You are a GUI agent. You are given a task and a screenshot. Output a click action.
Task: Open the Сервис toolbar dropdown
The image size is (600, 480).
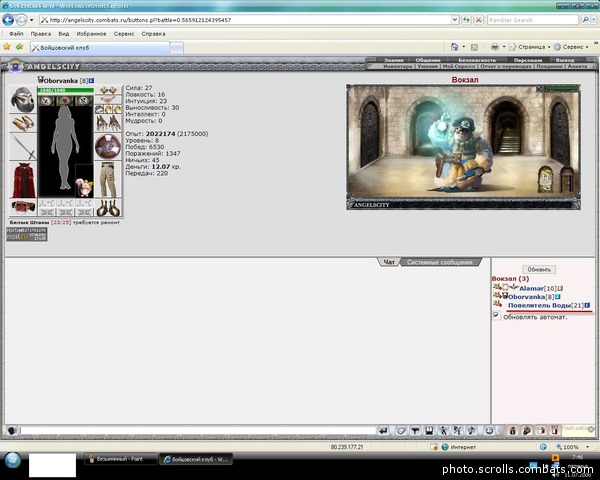[571, 47]
